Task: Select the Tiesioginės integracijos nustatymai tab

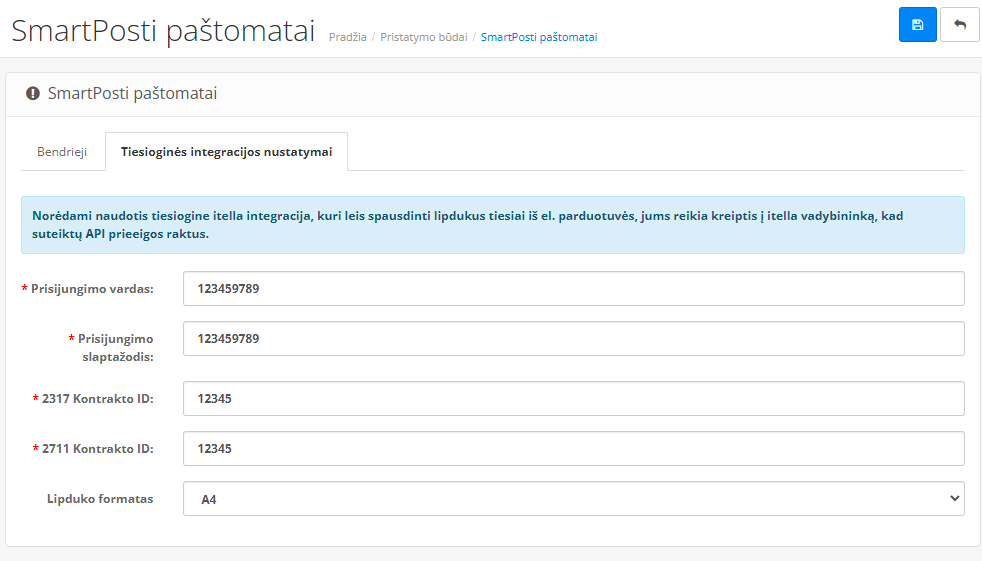Action: pos(226,152)
